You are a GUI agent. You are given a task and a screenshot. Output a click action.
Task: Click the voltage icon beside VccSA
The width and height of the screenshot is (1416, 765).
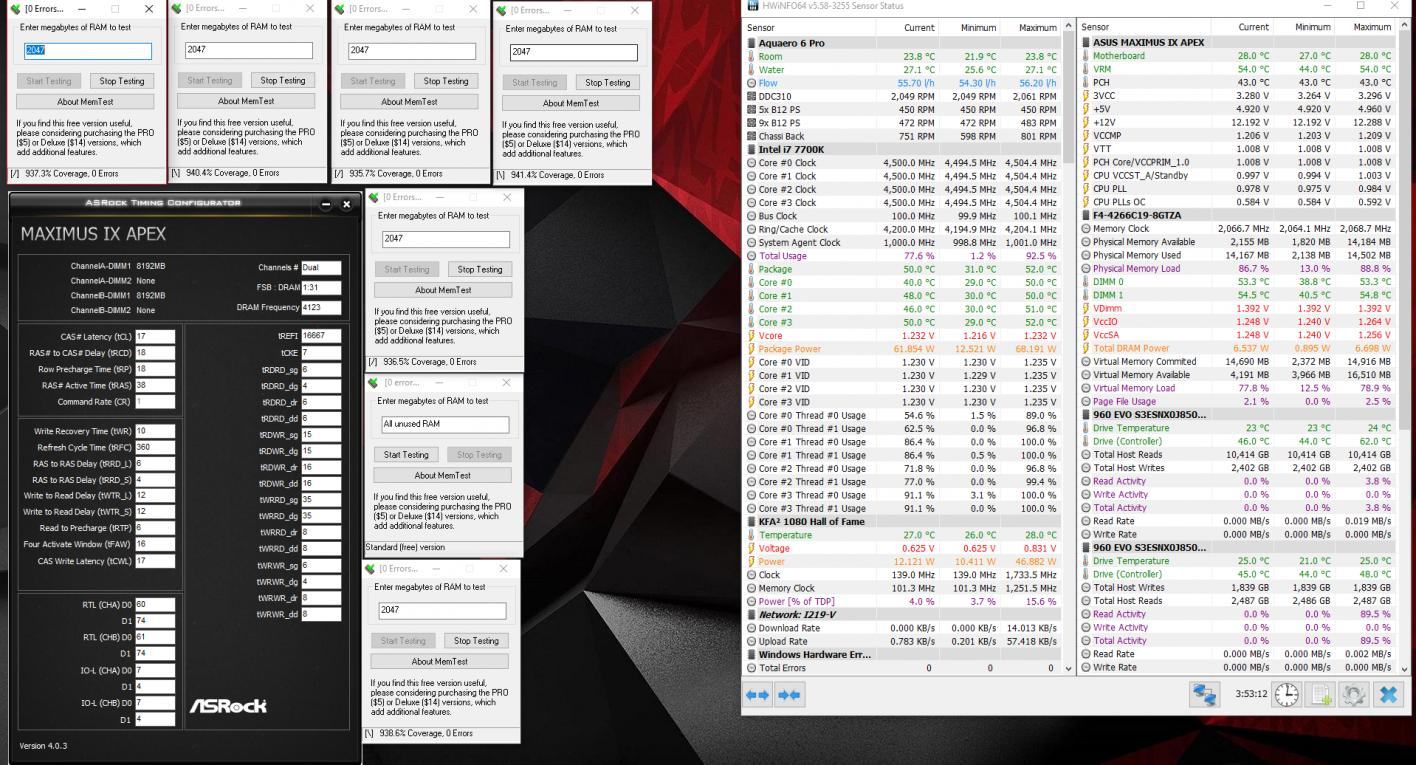coord(1086,335)
